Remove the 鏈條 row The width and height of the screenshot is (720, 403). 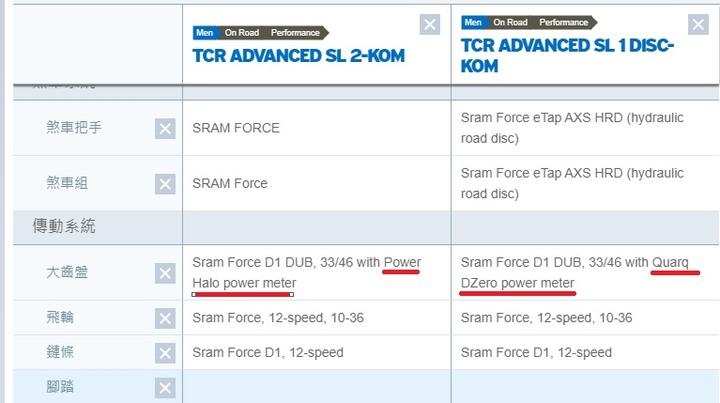coord(165,353)
